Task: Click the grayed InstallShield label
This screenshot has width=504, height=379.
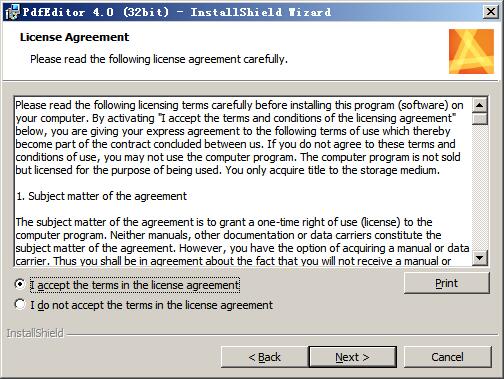Action: click(35, 333)
